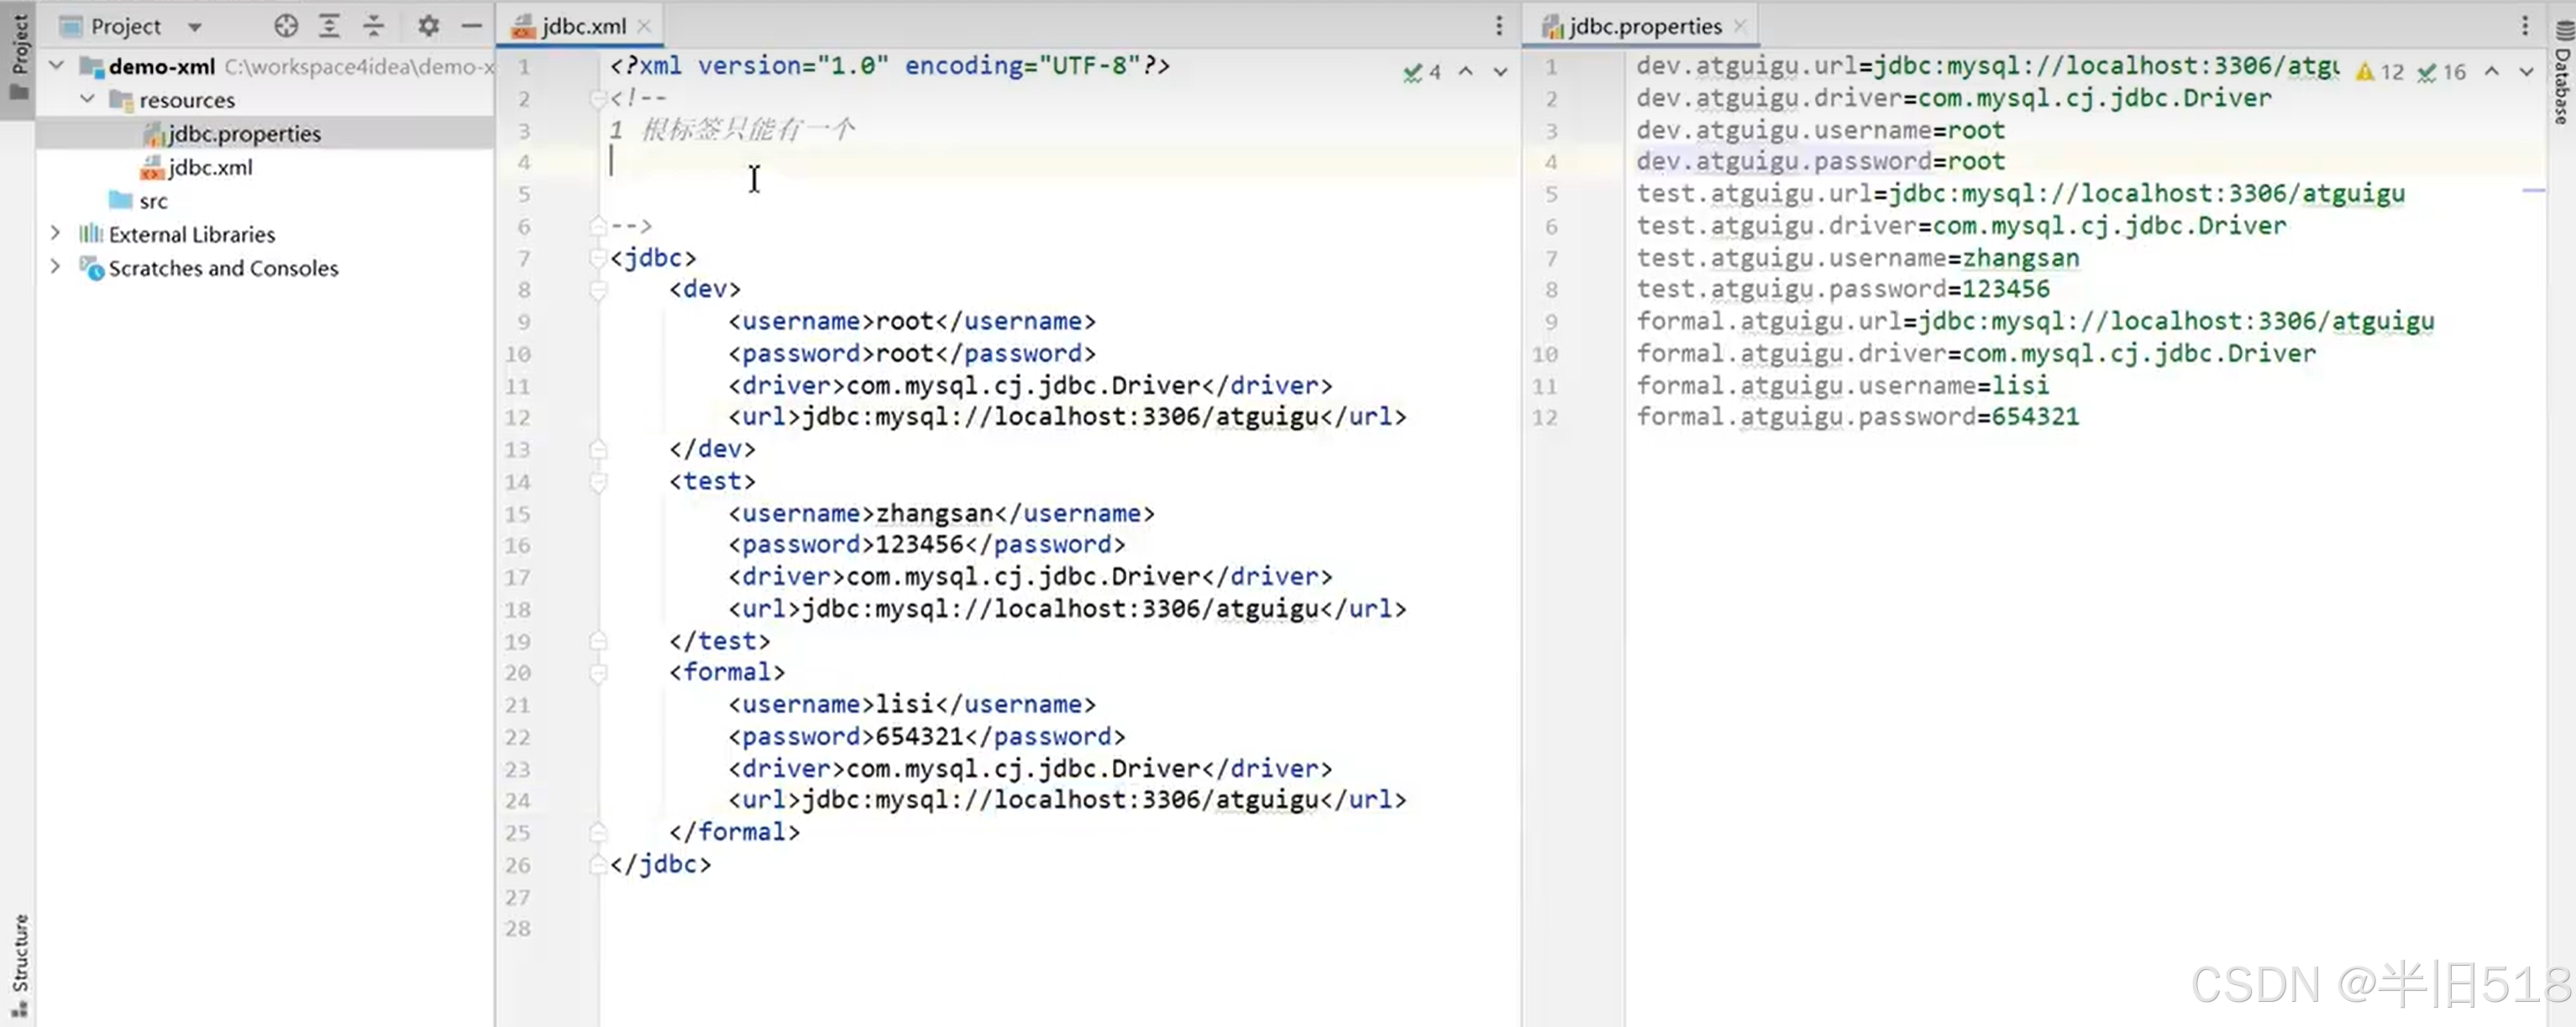Click 'test.atguigu.password=123456' line in properties
The width and height of the screenshot is (2576, 1027).
[x=1842, y=289]
